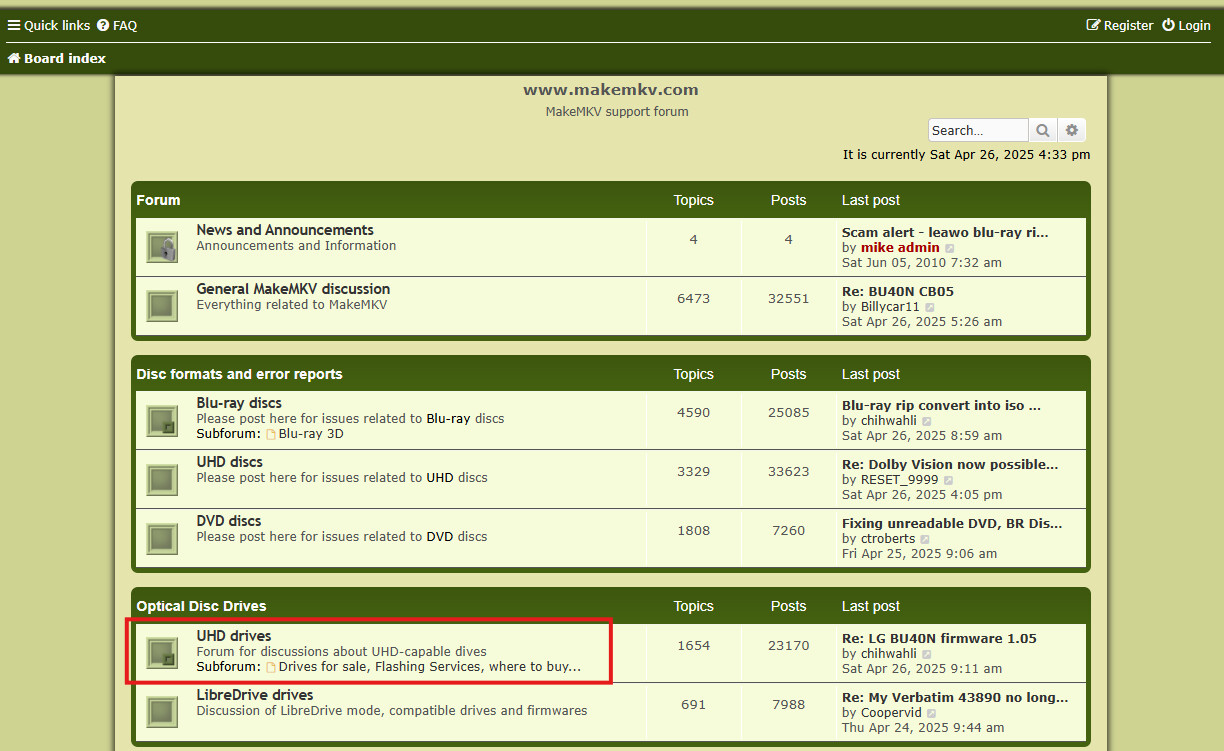Click the 'UHD' link in UHD discs description

click(x=440, y=477)
